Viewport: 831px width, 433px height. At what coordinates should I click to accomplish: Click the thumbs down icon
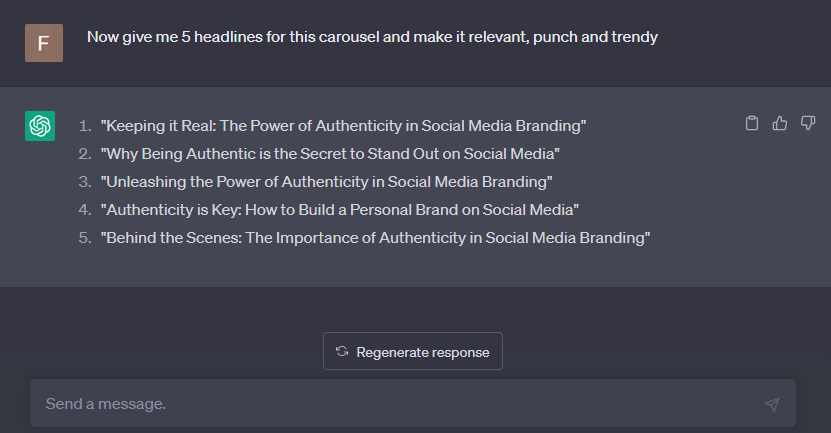coord(808,124)
